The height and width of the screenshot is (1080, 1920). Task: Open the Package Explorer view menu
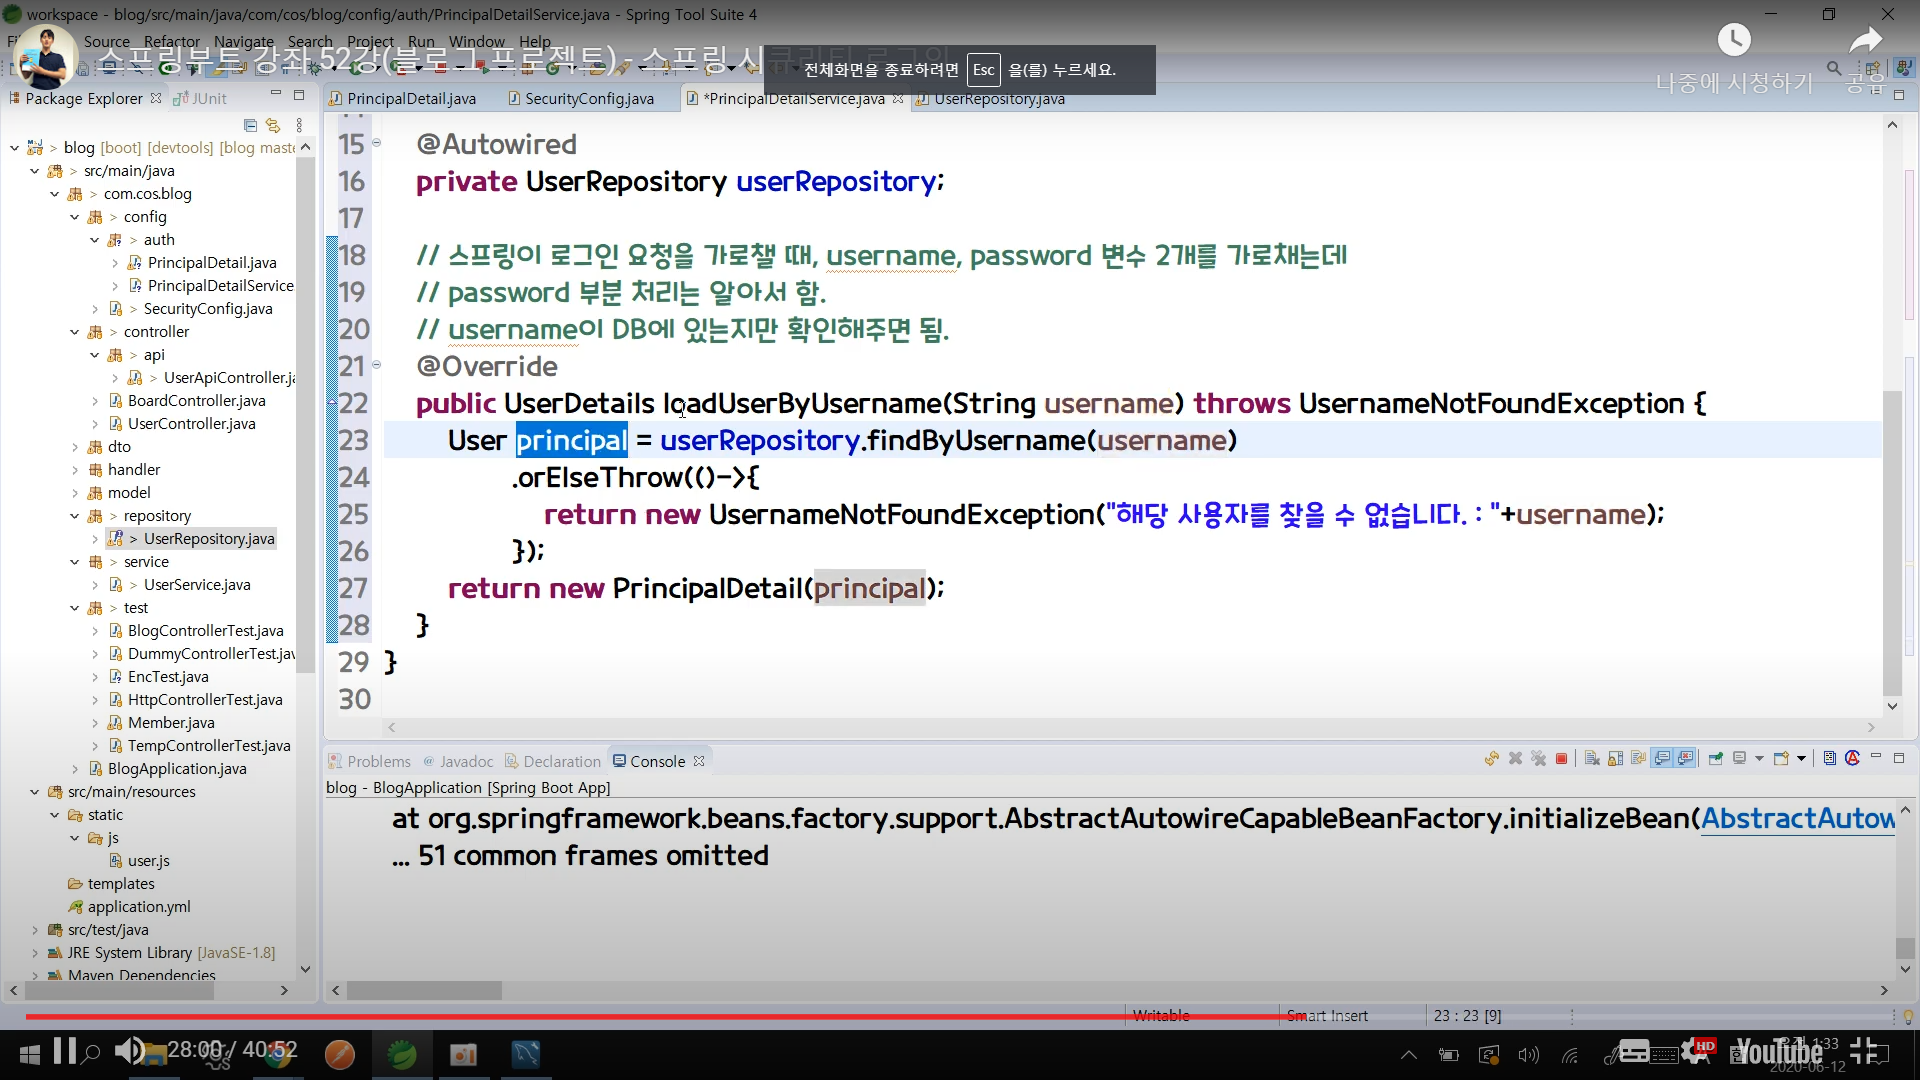[x=299, y=125]
